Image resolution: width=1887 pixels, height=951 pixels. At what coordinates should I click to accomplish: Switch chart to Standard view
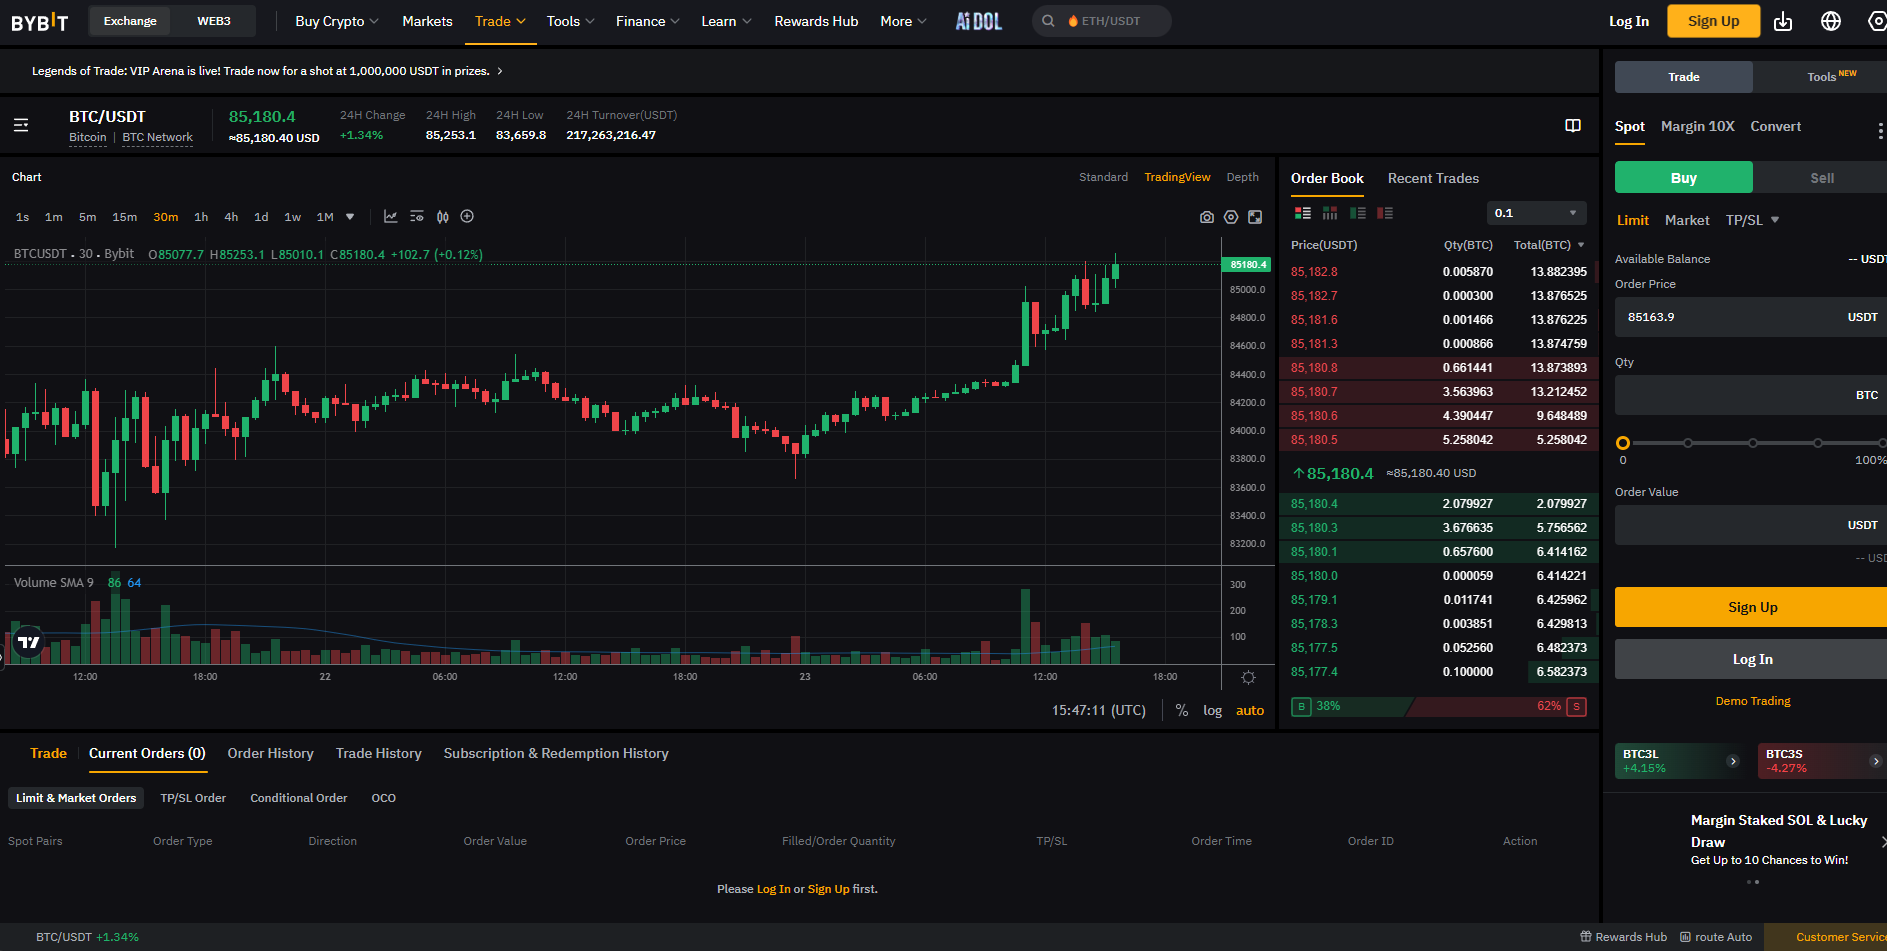(x=1103, y=177)
